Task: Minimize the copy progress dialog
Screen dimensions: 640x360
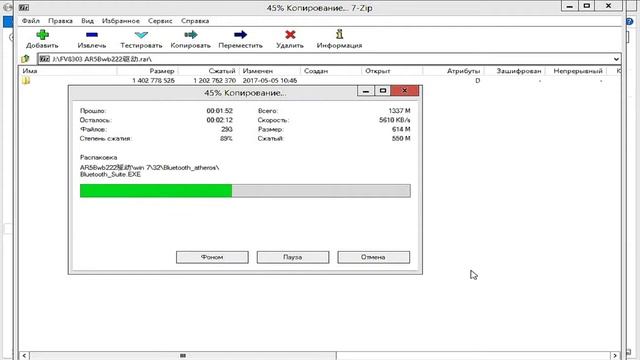Action: [366, 91]
